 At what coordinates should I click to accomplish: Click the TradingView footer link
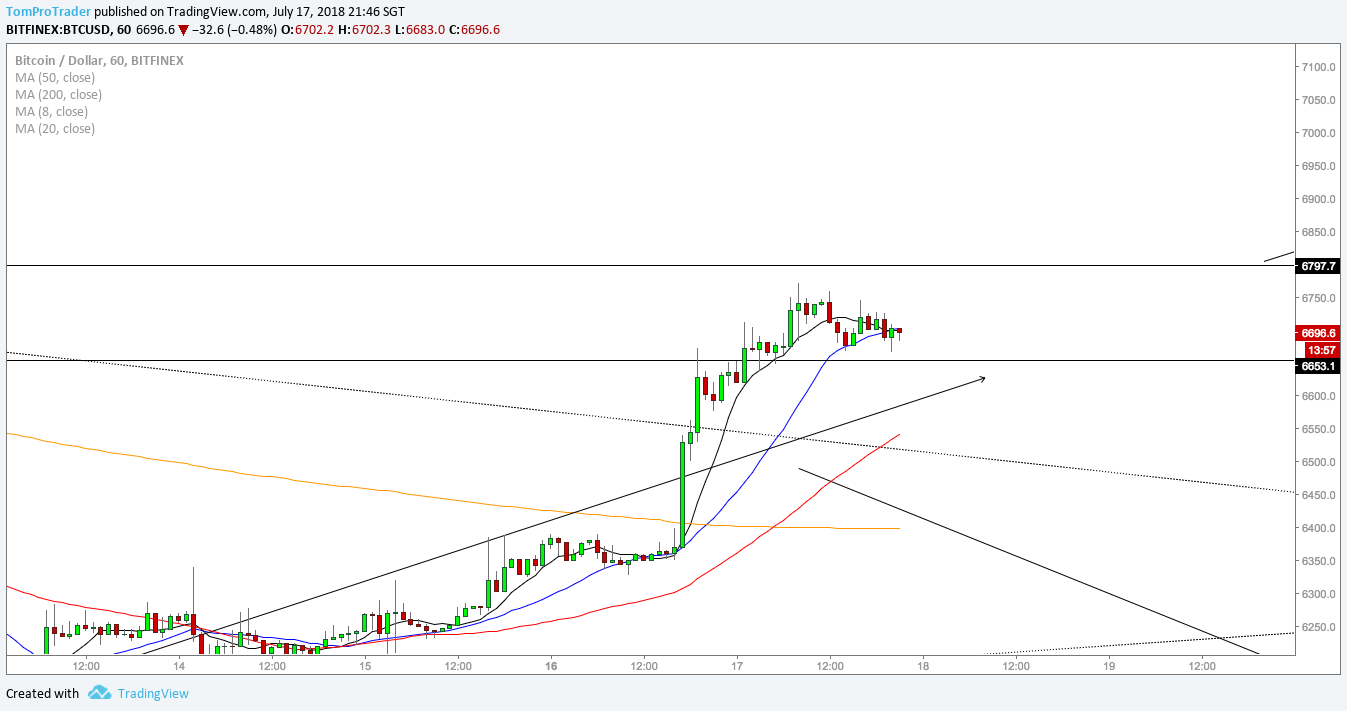coord(153,693)
